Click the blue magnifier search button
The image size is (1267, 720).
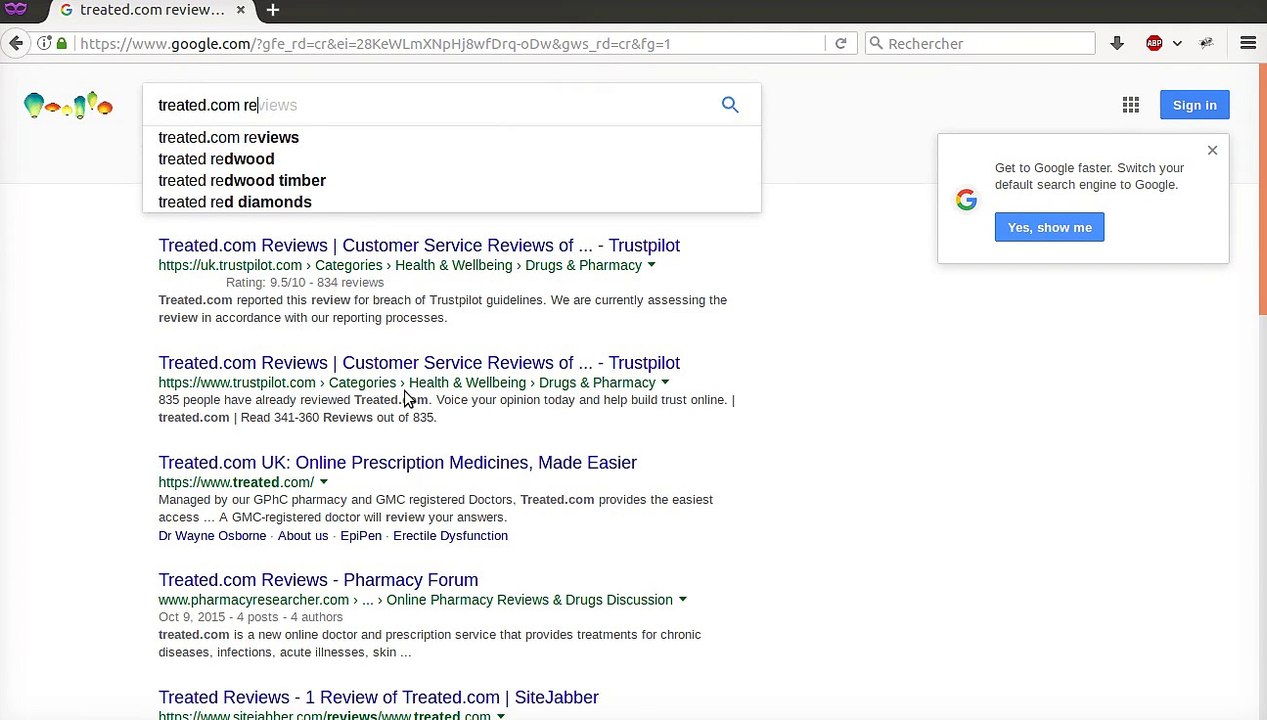(x=730, y=105)
